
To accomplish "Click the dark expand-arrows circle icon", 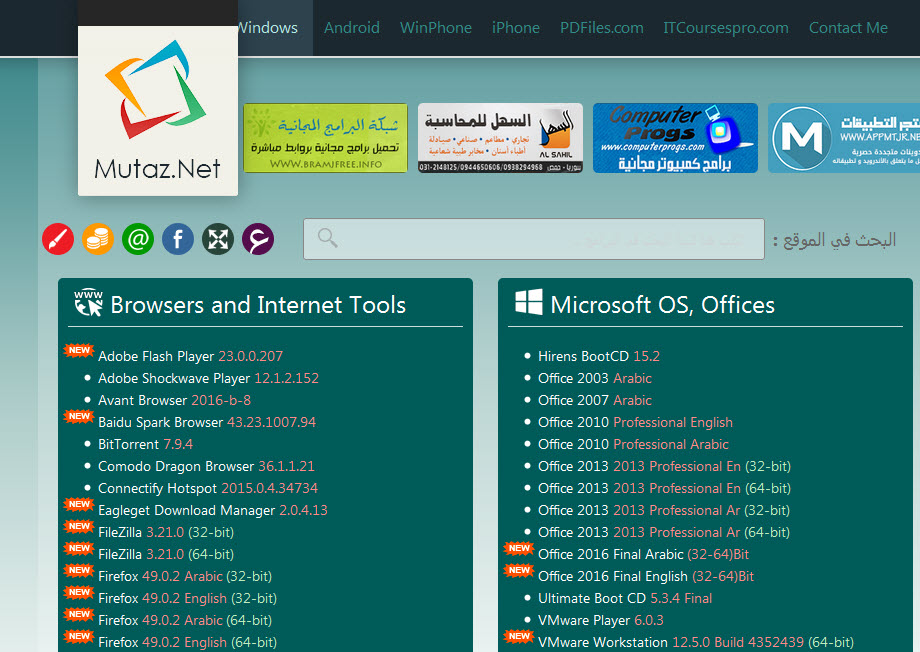I will 218,239.
